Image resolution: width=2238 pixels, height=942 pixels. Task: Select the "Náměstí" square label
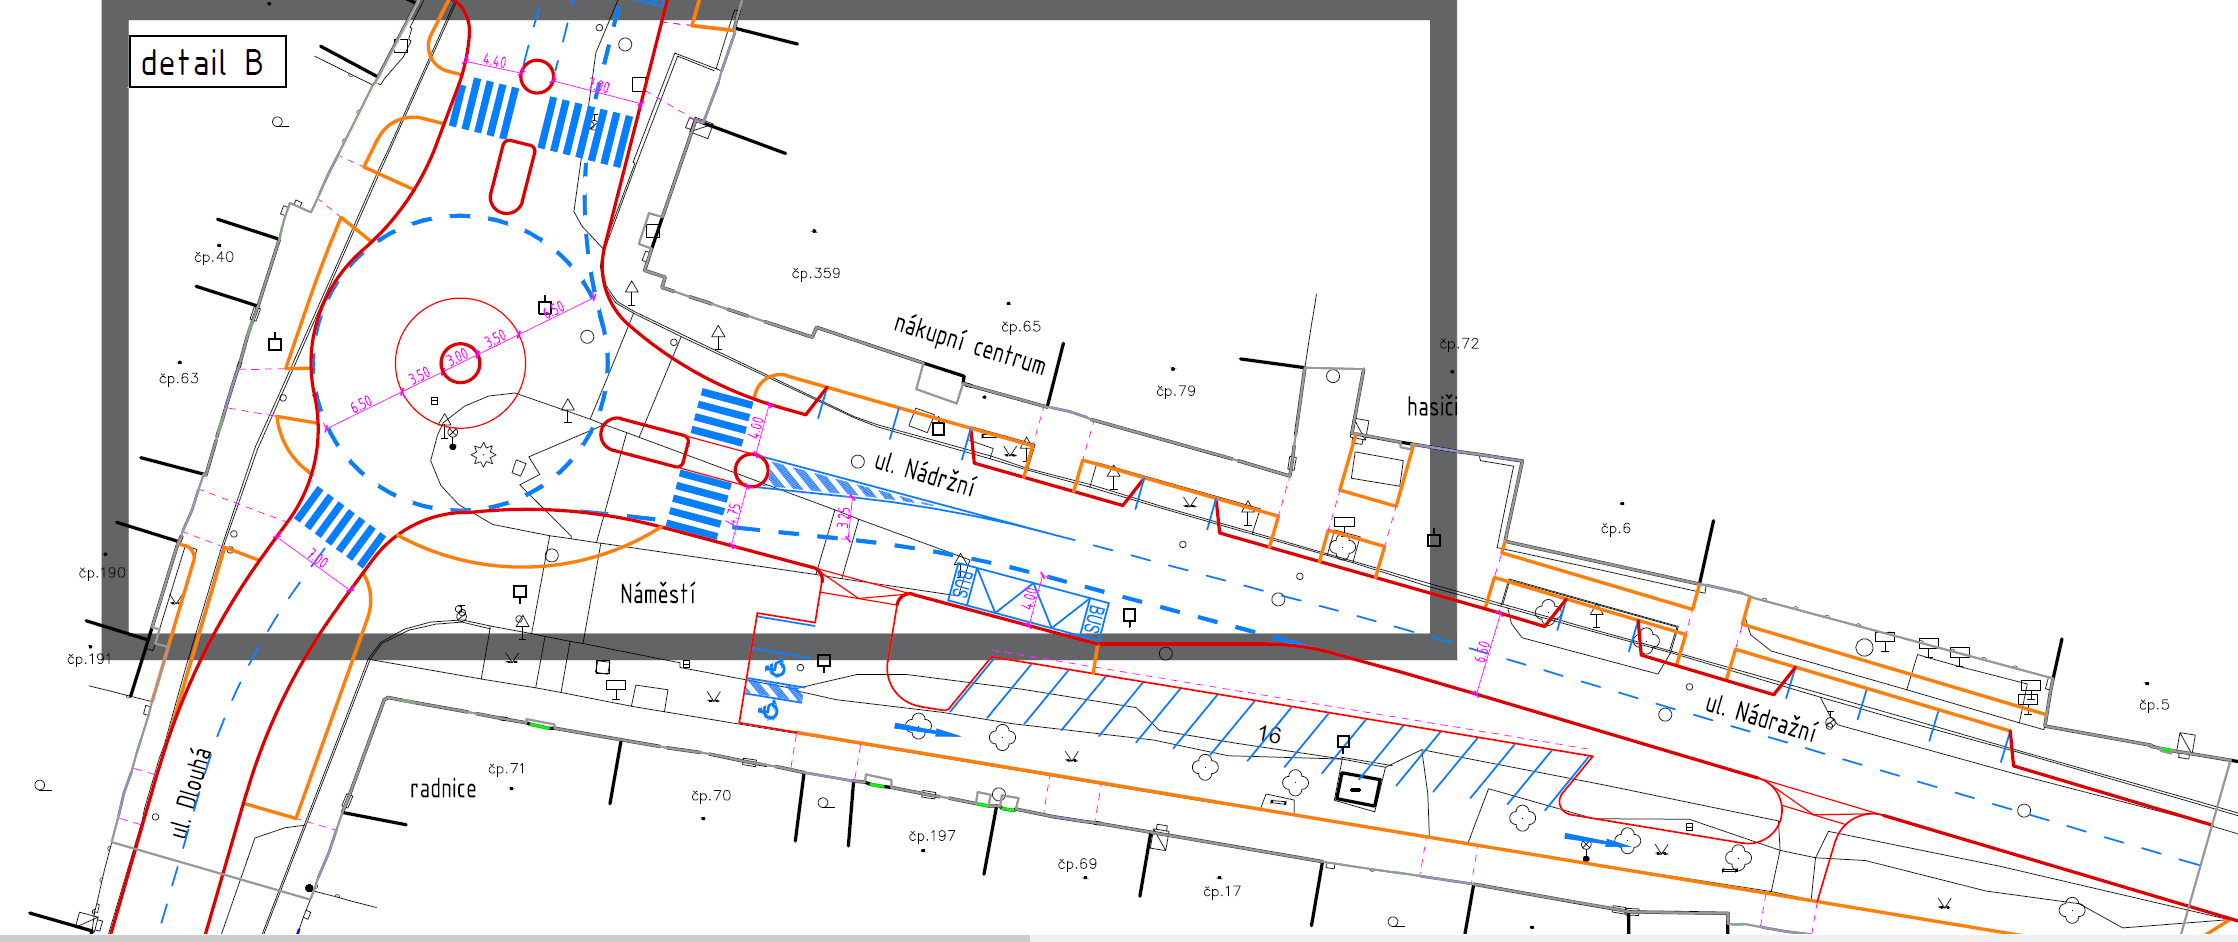[x=657, y=594]
